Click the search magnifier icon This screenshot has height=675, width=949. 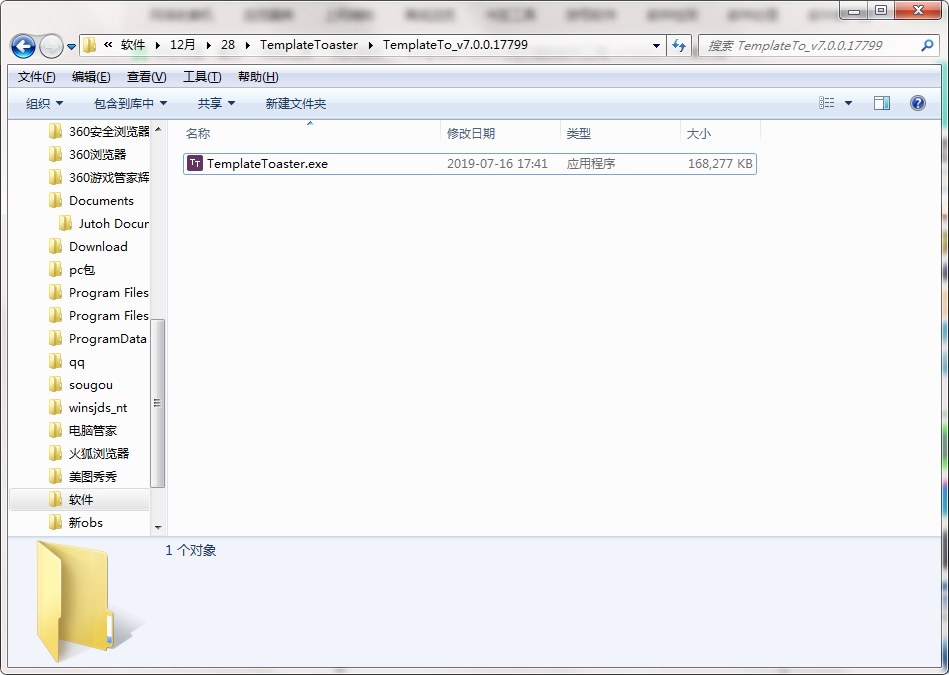click(927, 45)
